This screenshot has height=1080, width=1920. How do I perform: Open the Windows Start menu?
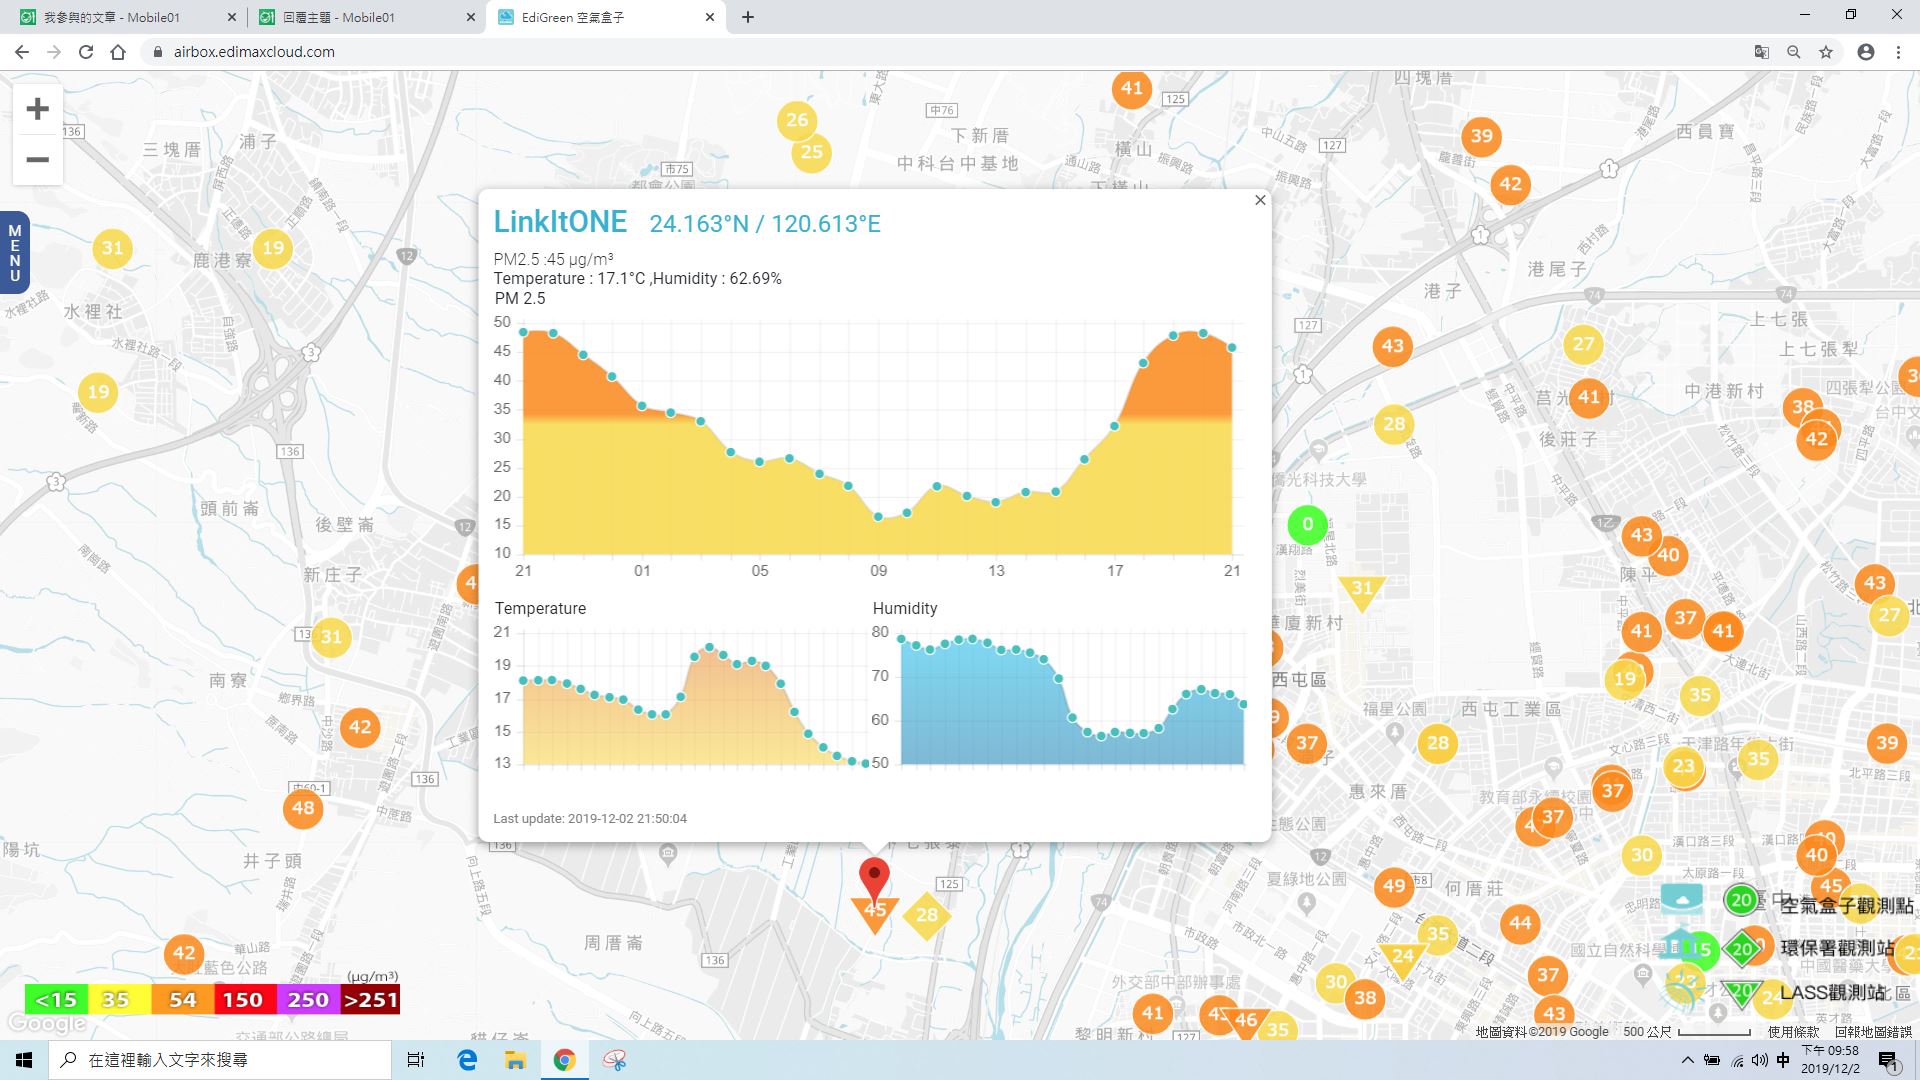click(24, 1060)
